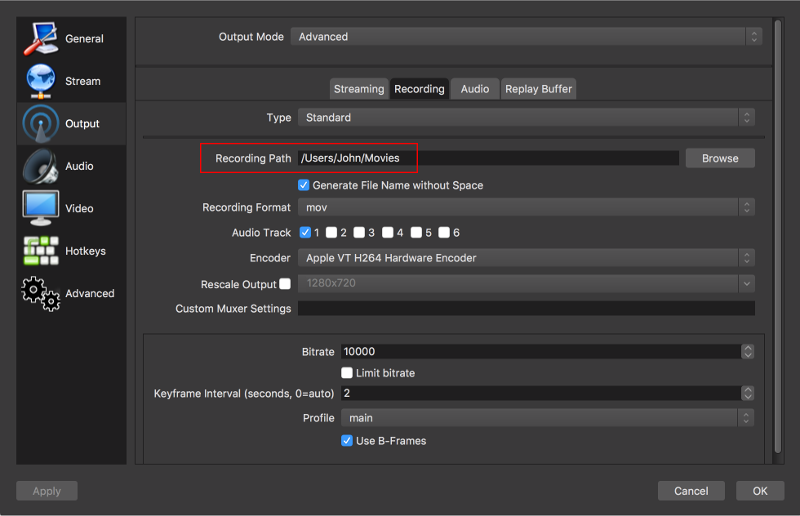Click the Output broadcast icon
This screenshot has width=800, height=516.
[x=41, y=123]
